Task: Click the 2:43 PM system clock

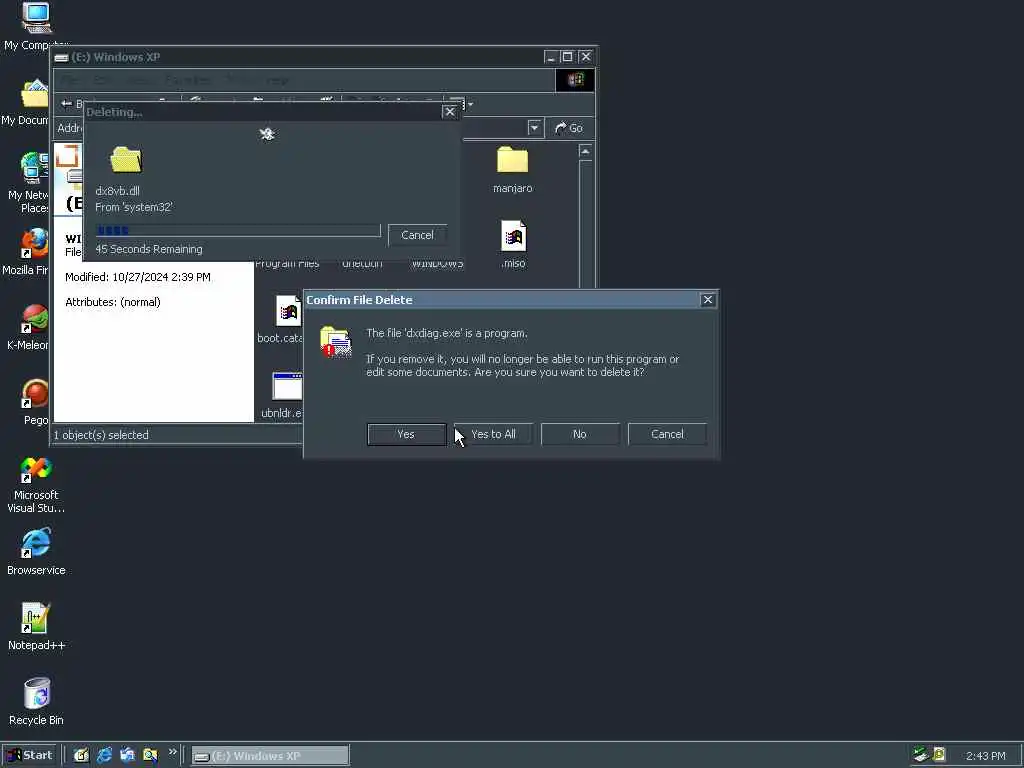Action: coord(985,756)
